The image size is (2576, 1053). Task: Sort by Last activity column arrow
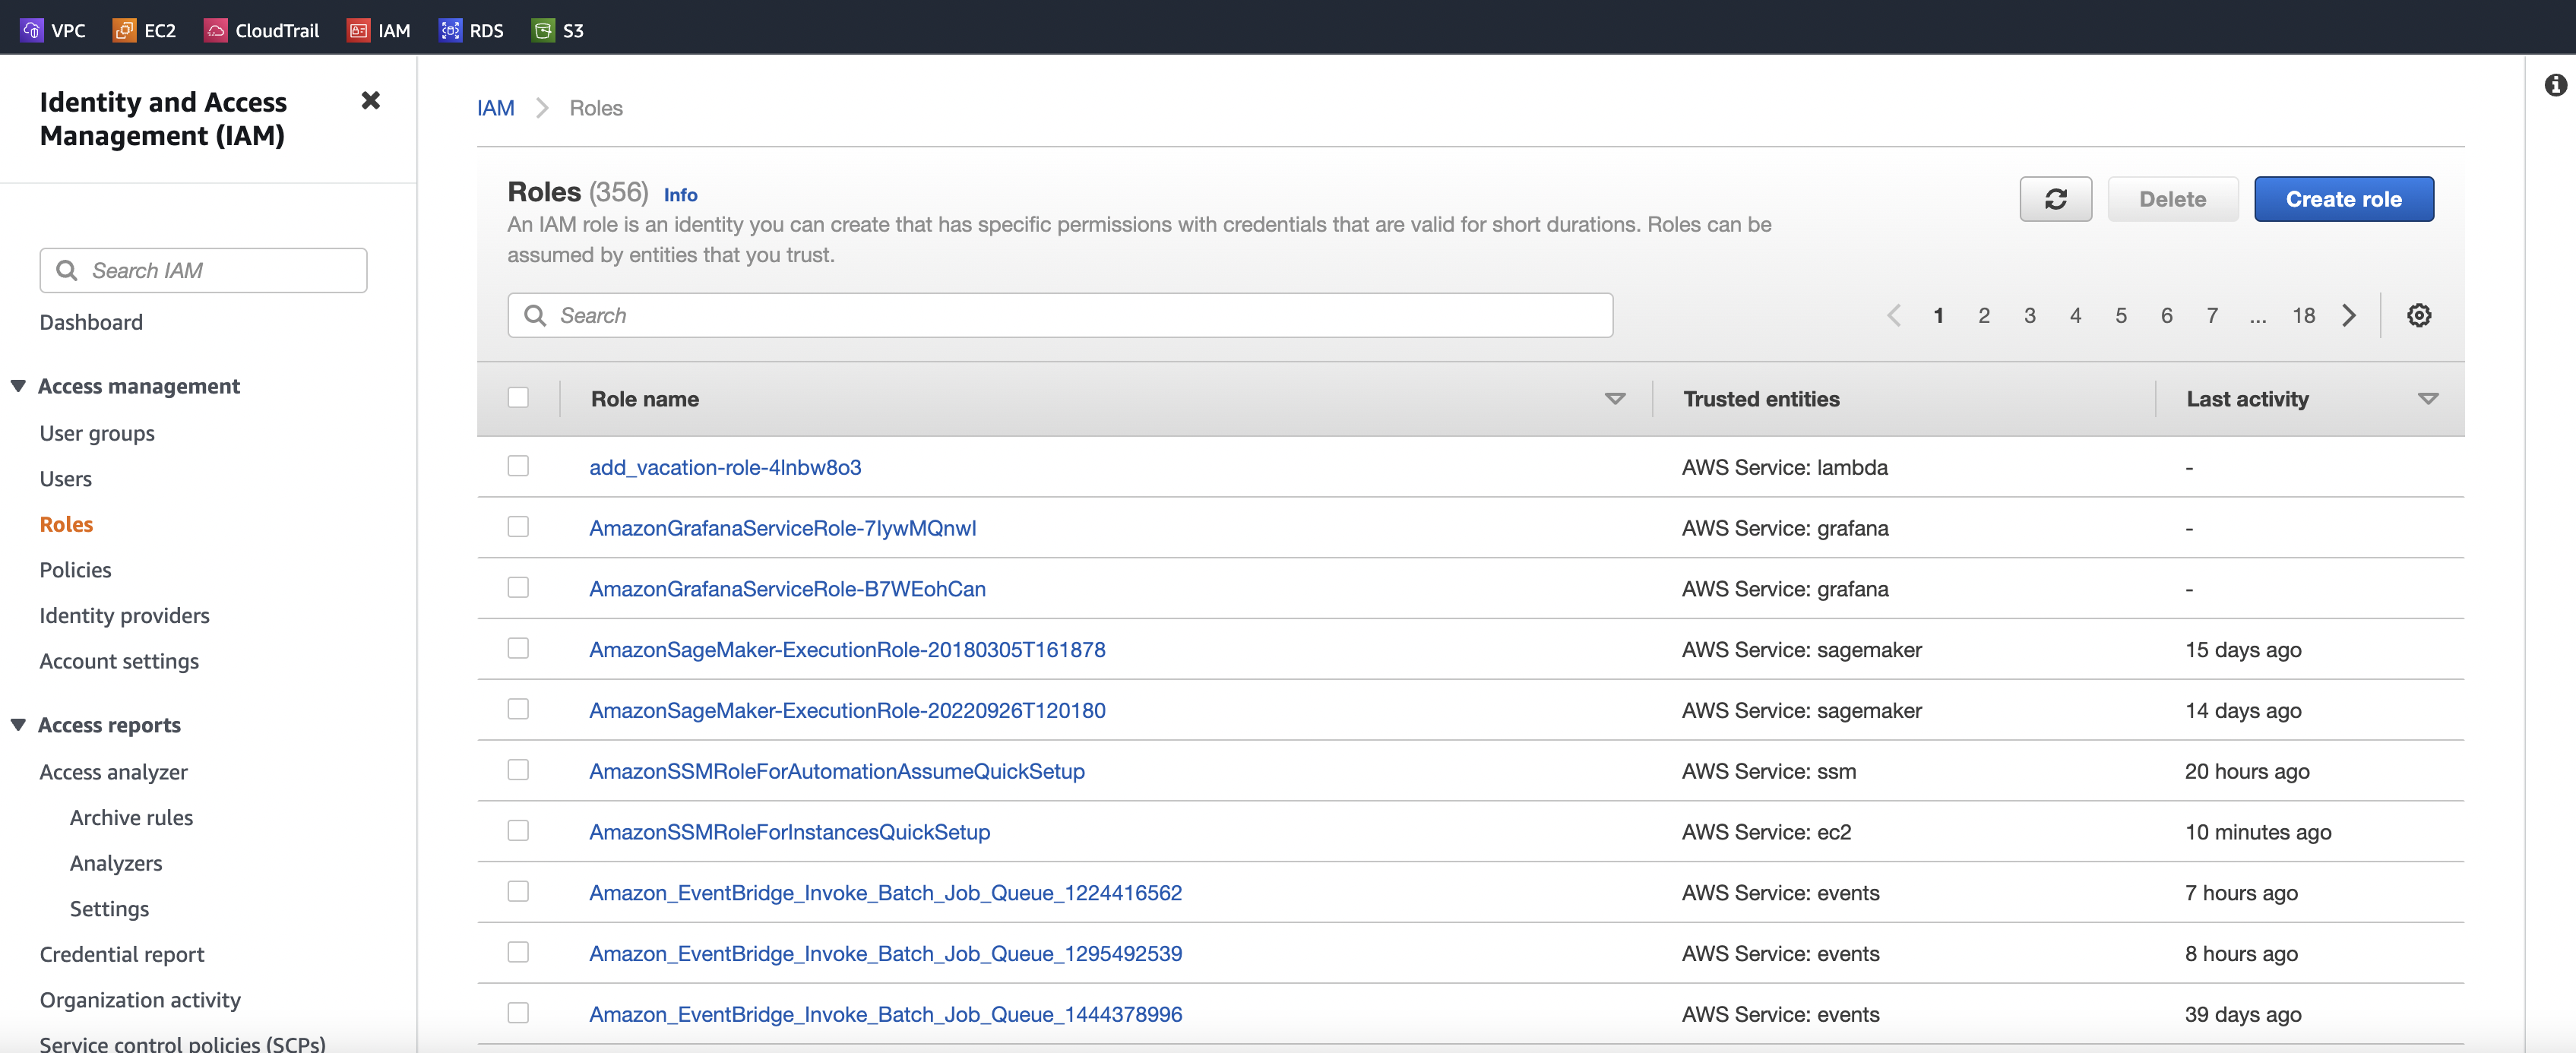(x=2427, y=399)
